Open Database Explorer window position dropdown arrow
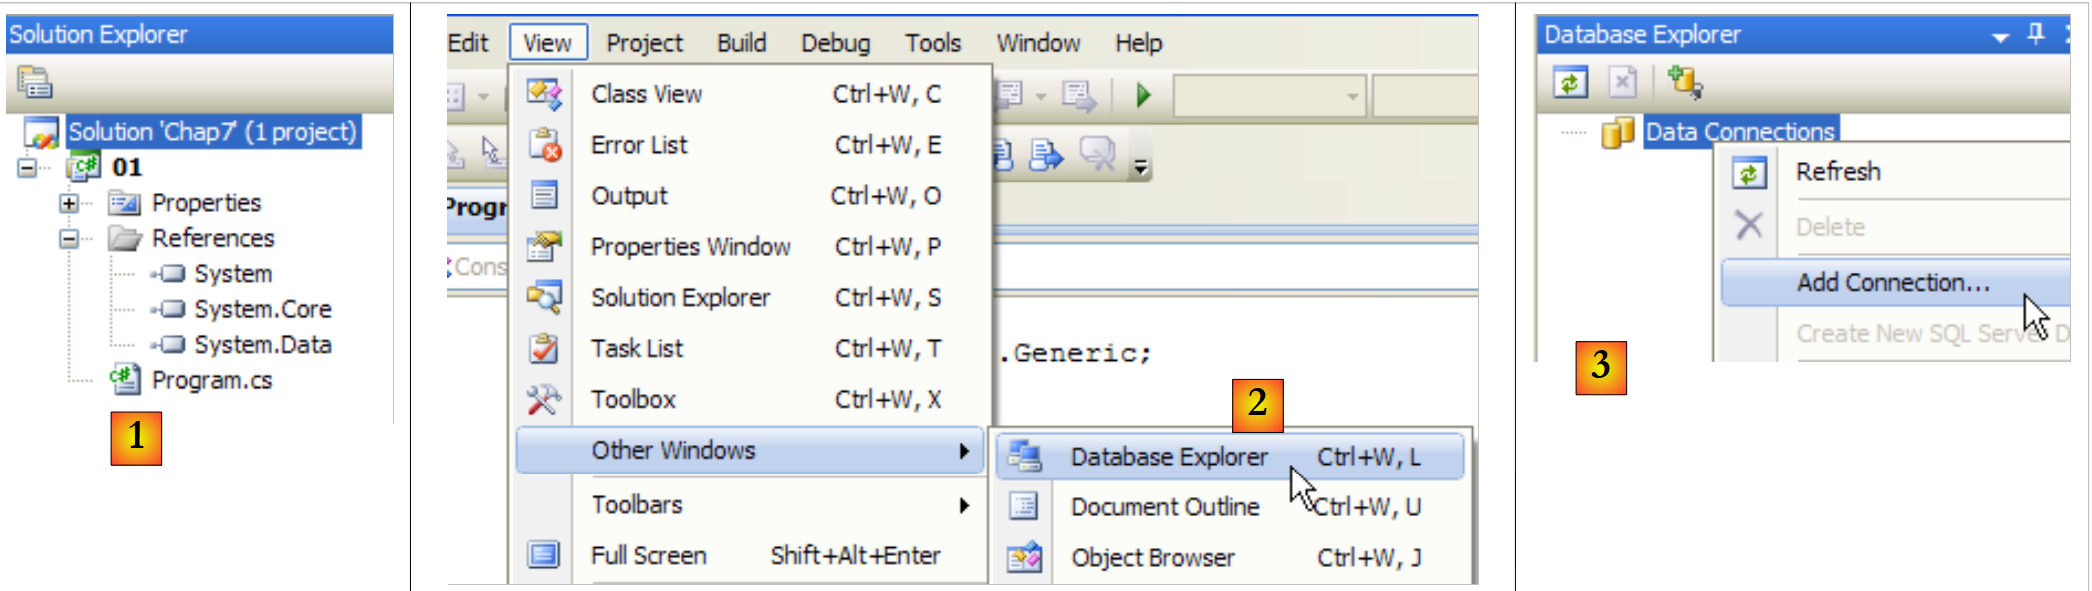This screenshot has width=2092, height=591. tap(2000, 37)
